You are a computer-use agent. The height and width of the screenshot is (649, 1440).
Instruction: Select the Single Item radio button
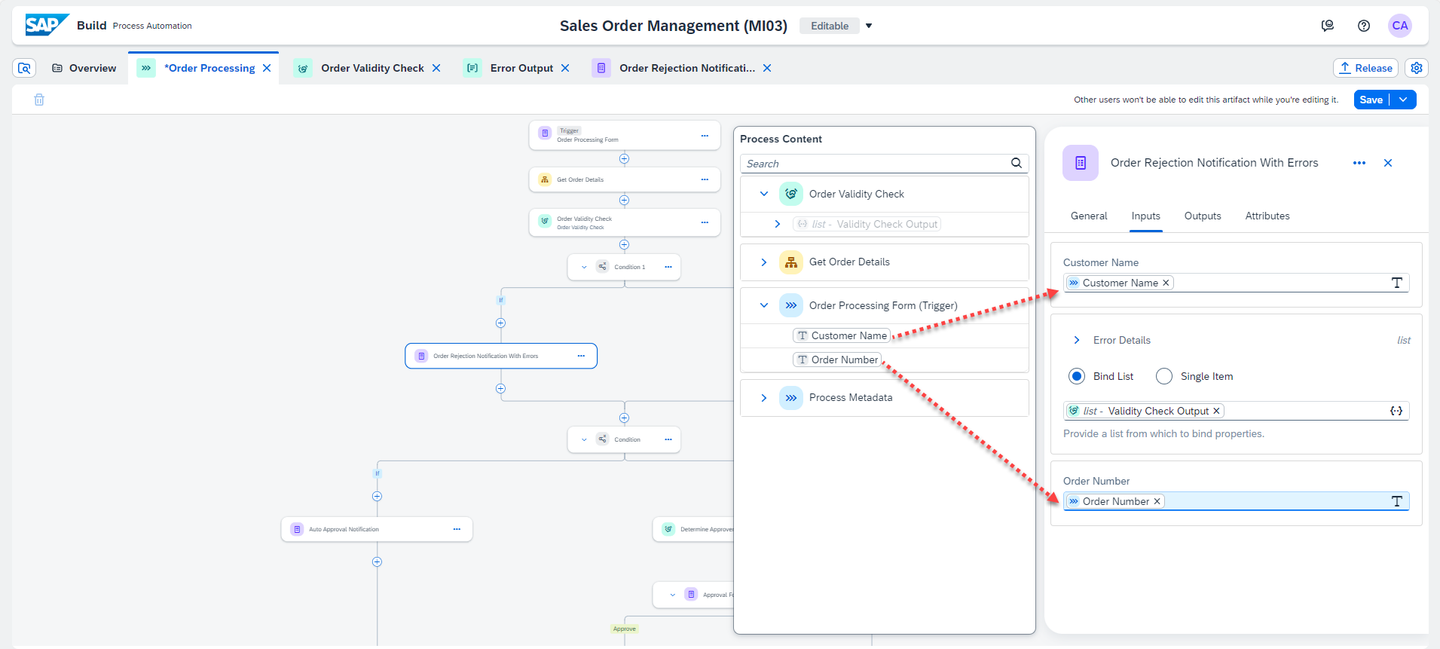pos(1164,376)
